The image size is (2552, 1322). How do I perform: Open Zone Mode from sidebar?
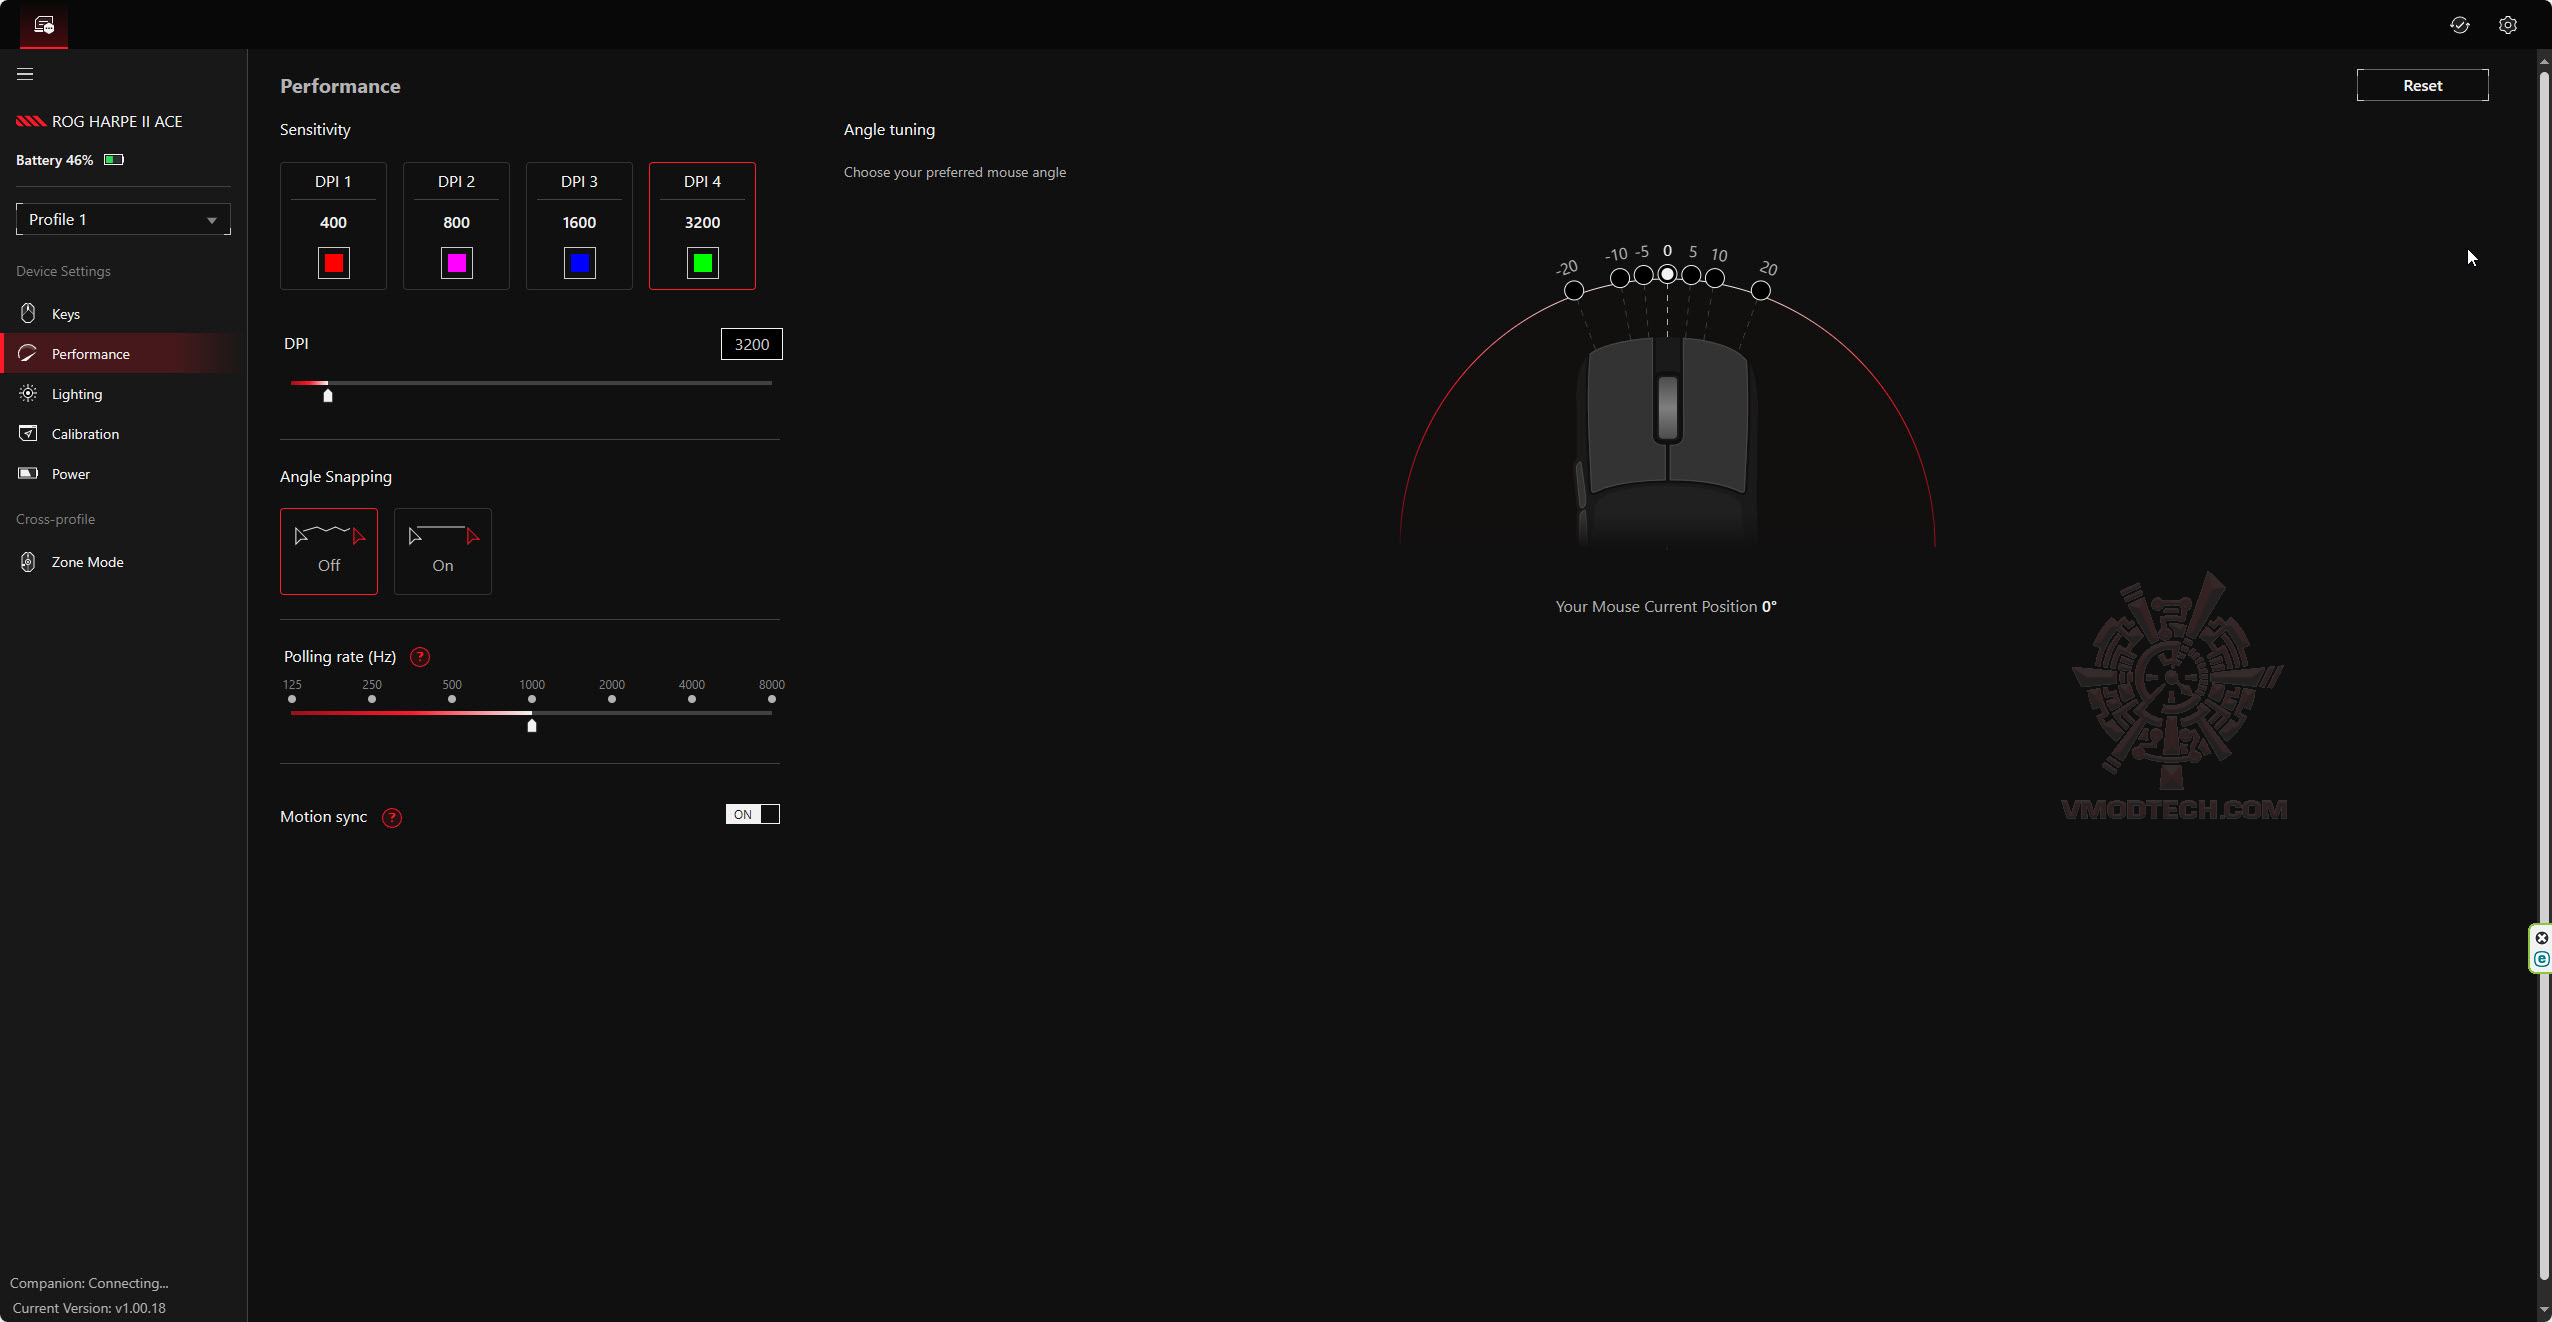pos(87,562)
